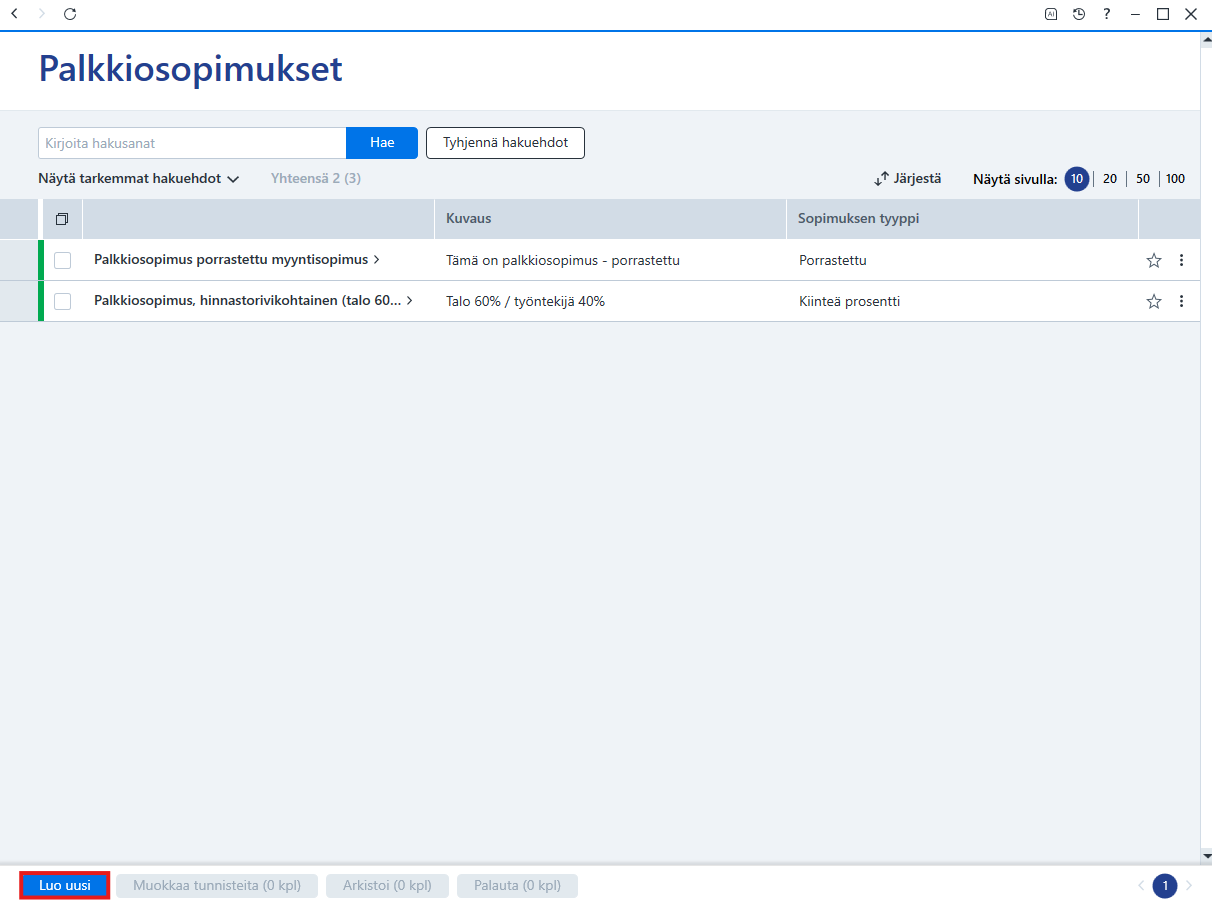Image resolution: width=1212 pixels, height=903 pixels.
Task: Show 10 items per page
Action: point(1077,179)
